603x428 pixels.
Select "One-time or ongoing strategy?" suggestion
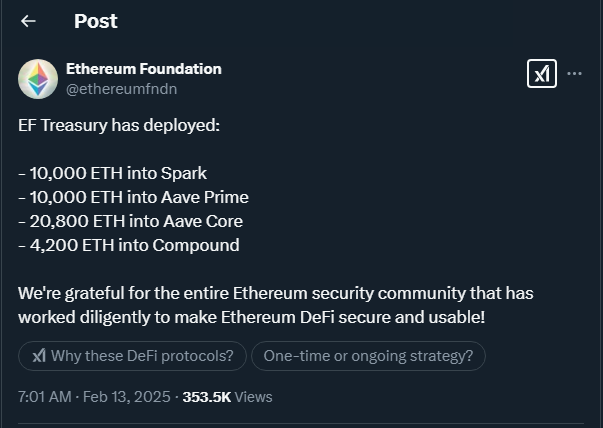tap(368, 356)
